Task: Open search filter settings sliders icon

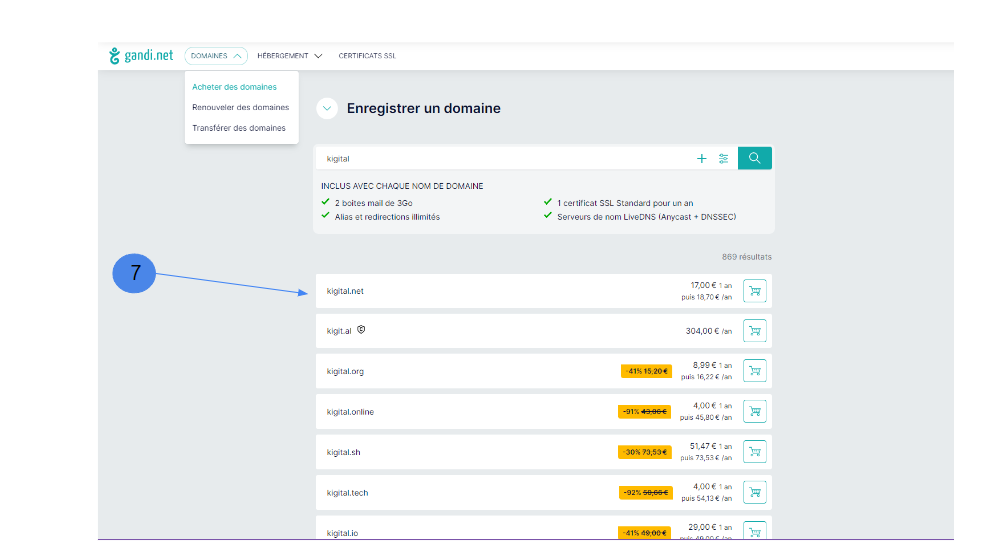Action: click(x=723, y=158)
